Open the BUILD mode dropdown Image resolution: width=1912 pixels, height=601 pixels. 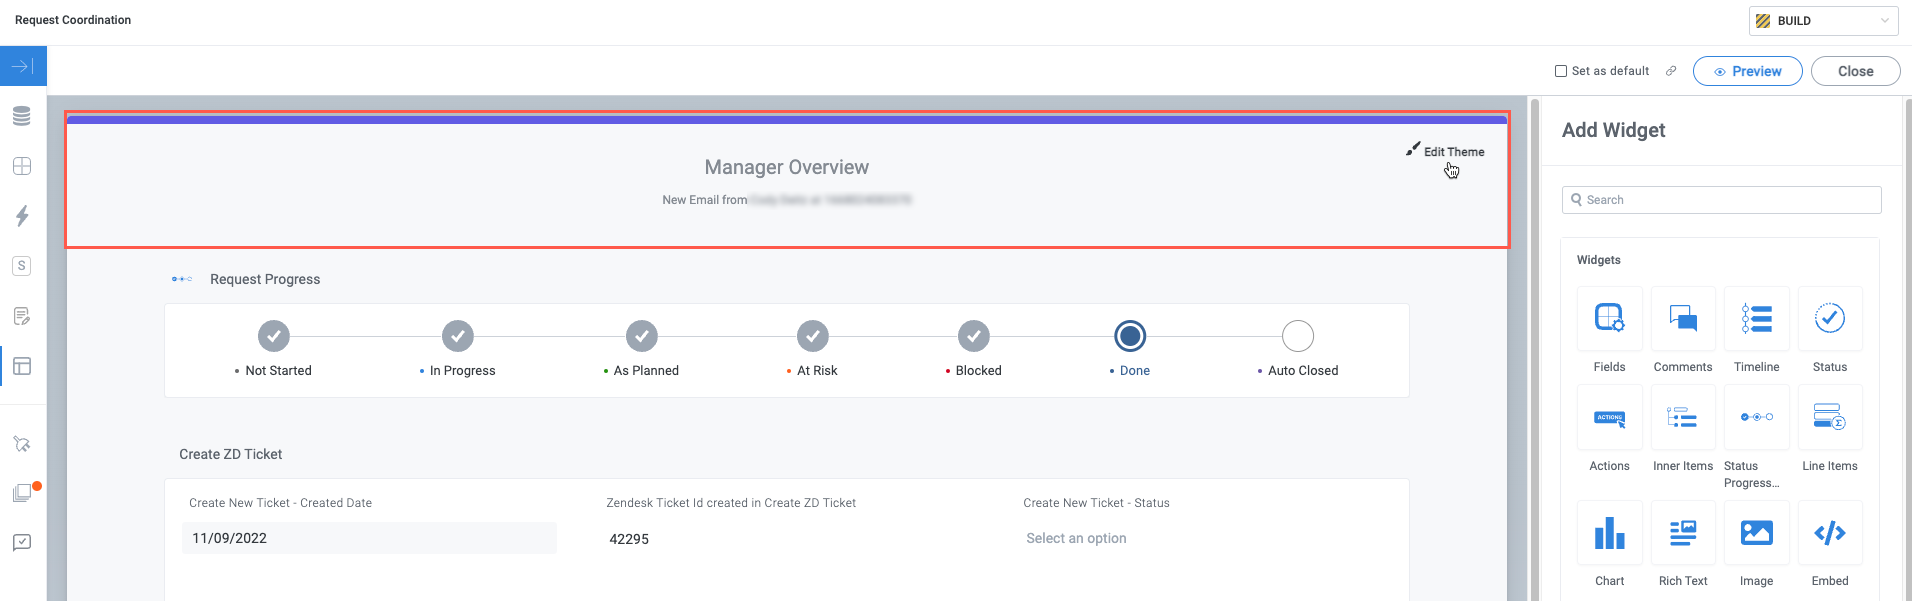(x=1823, y=21)
